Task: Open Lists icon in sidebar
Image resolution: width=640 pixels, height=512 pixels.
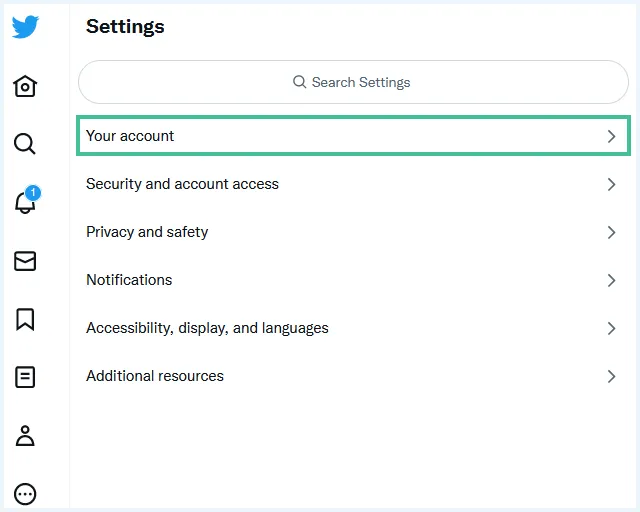Action: 25,377
